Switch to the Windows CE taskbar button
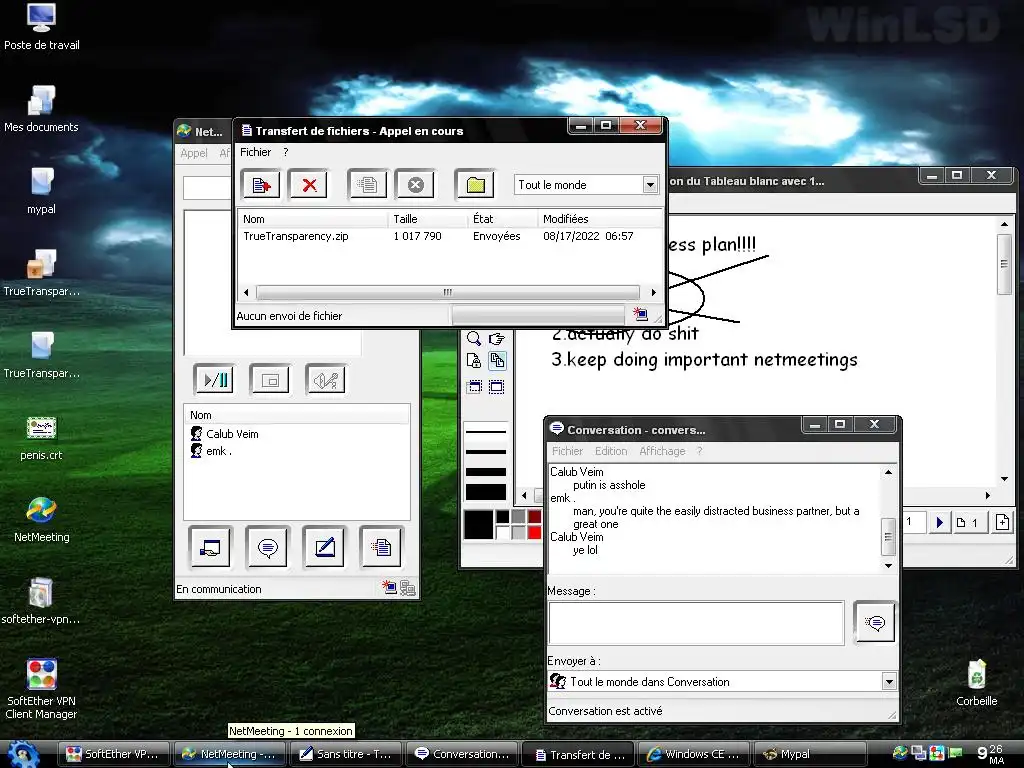The width and height of the screenshot is (1024, 768). coord(694,754)
